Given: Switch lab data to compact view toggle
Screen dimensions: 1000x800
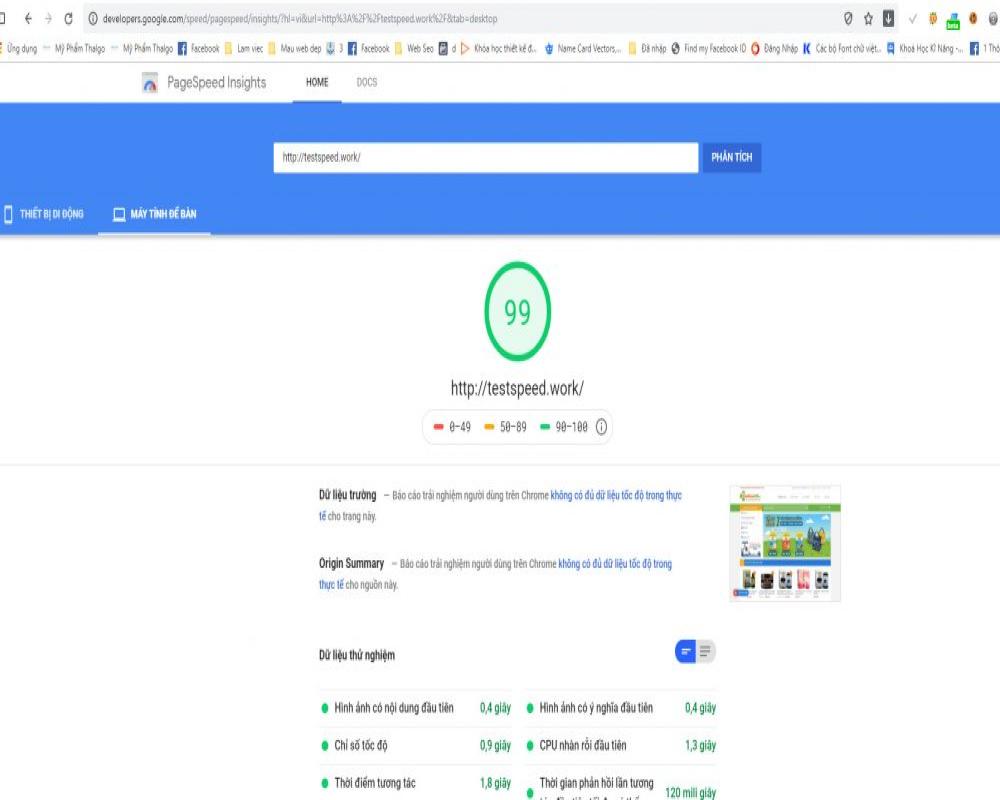Looking at the screenshot, I should pyautogui.click(x=686, y=652).
